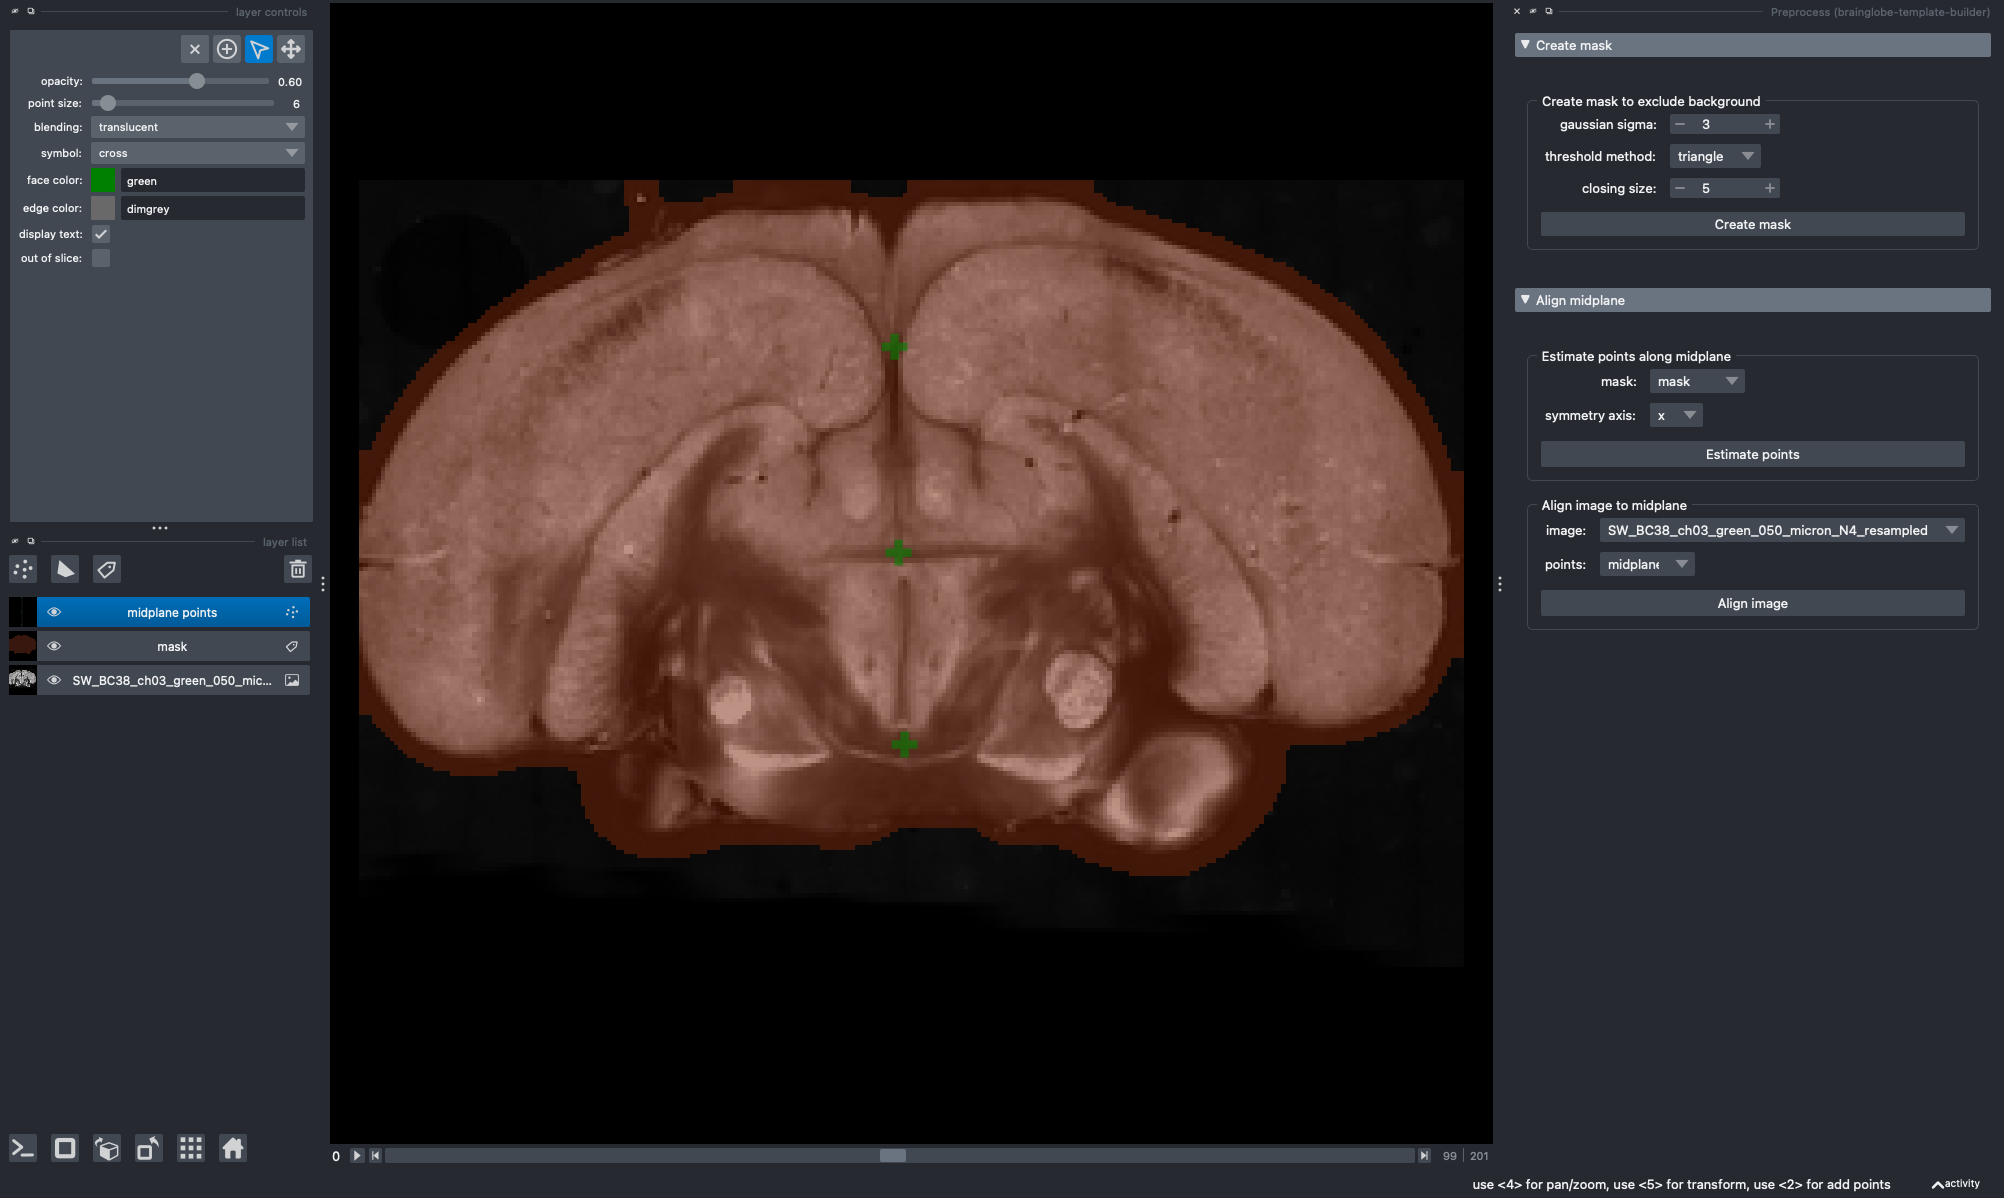Select the midplane points layer

[x=172, y=613]
